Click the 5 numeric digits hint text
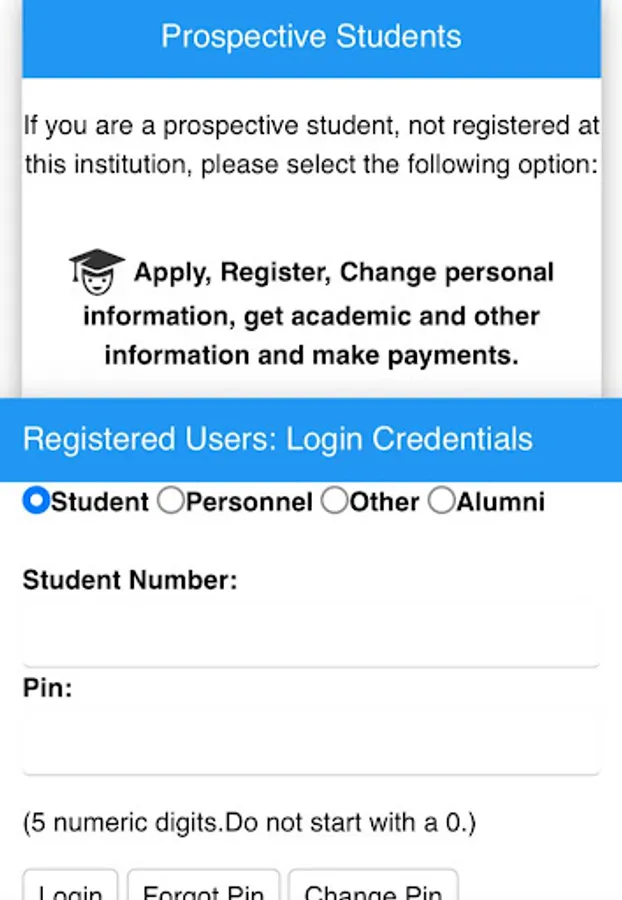The image size is (622, 900). (x=249, y=823)
